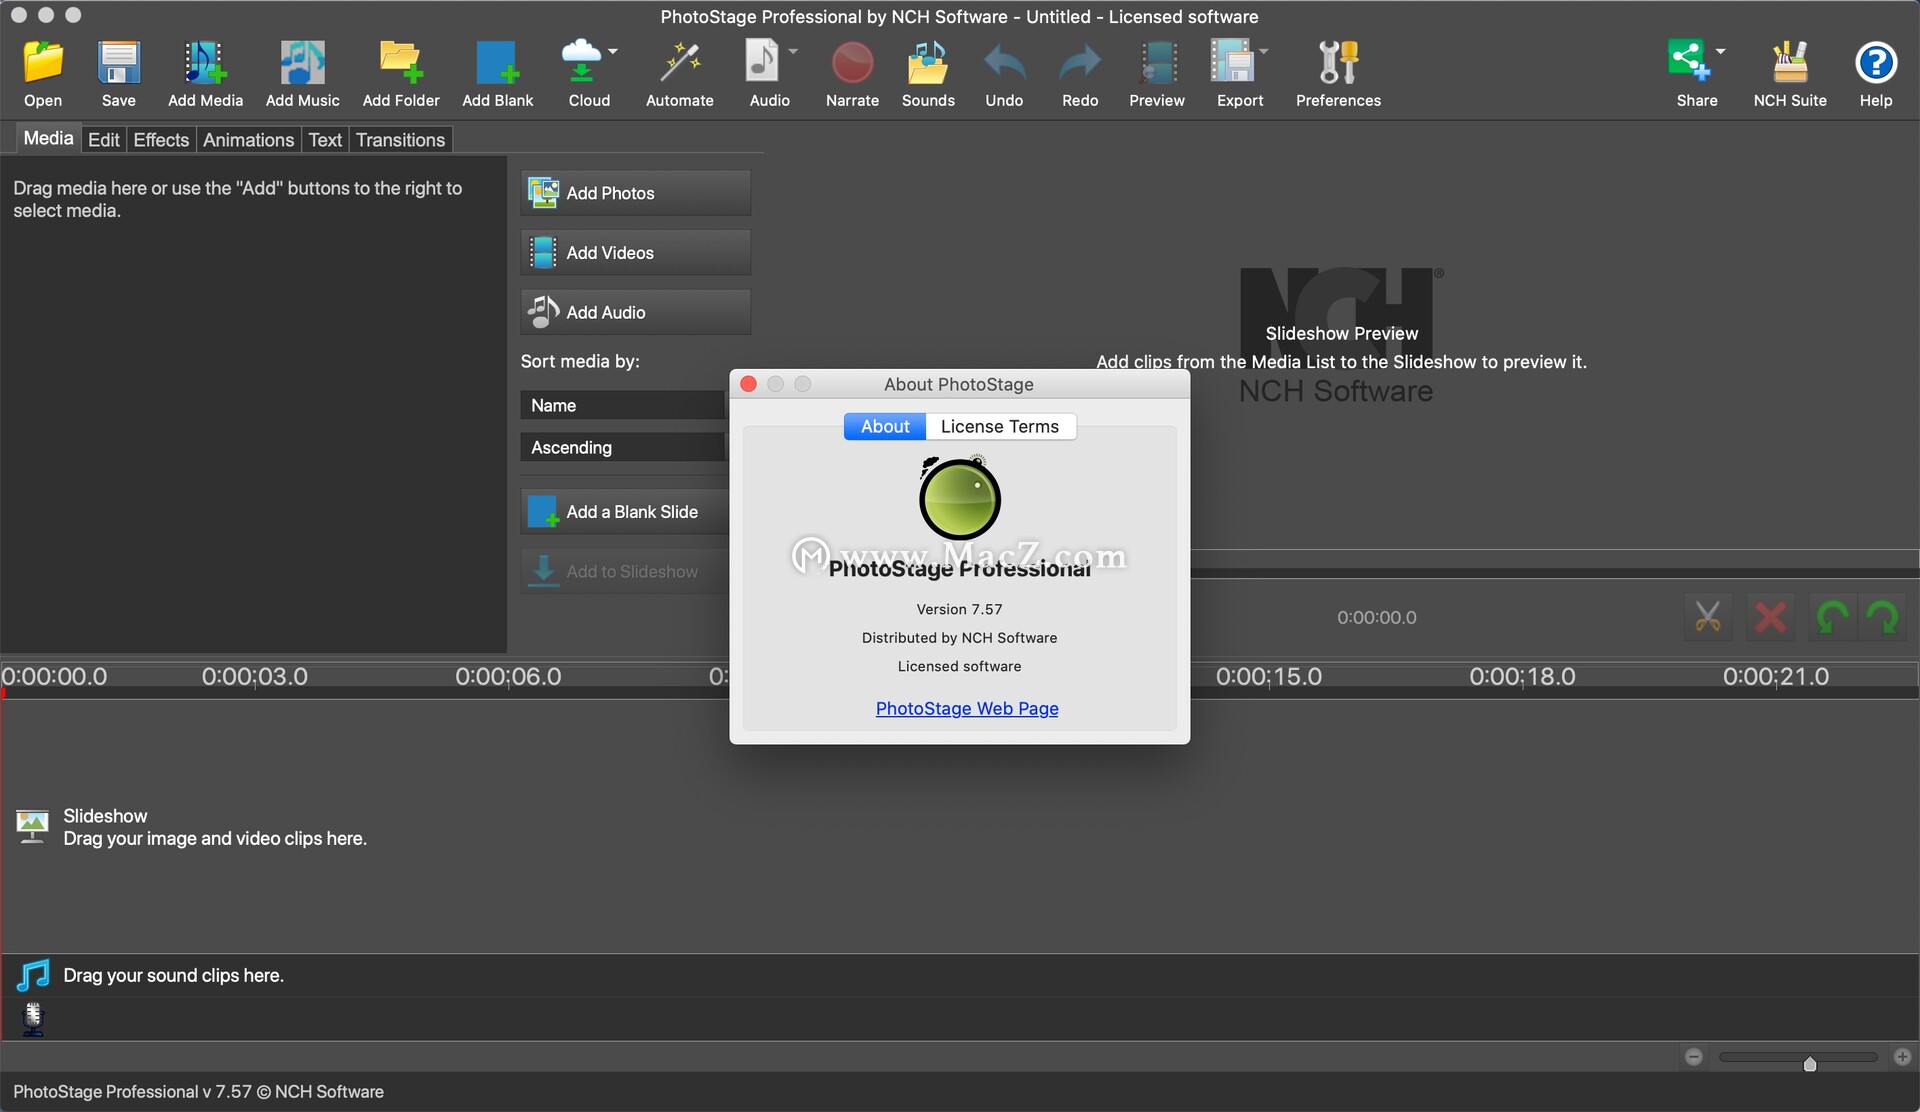Select License Terms tab in dialog
The height and width of the screenshot is (1112, 1920).
coord(1000,426)
